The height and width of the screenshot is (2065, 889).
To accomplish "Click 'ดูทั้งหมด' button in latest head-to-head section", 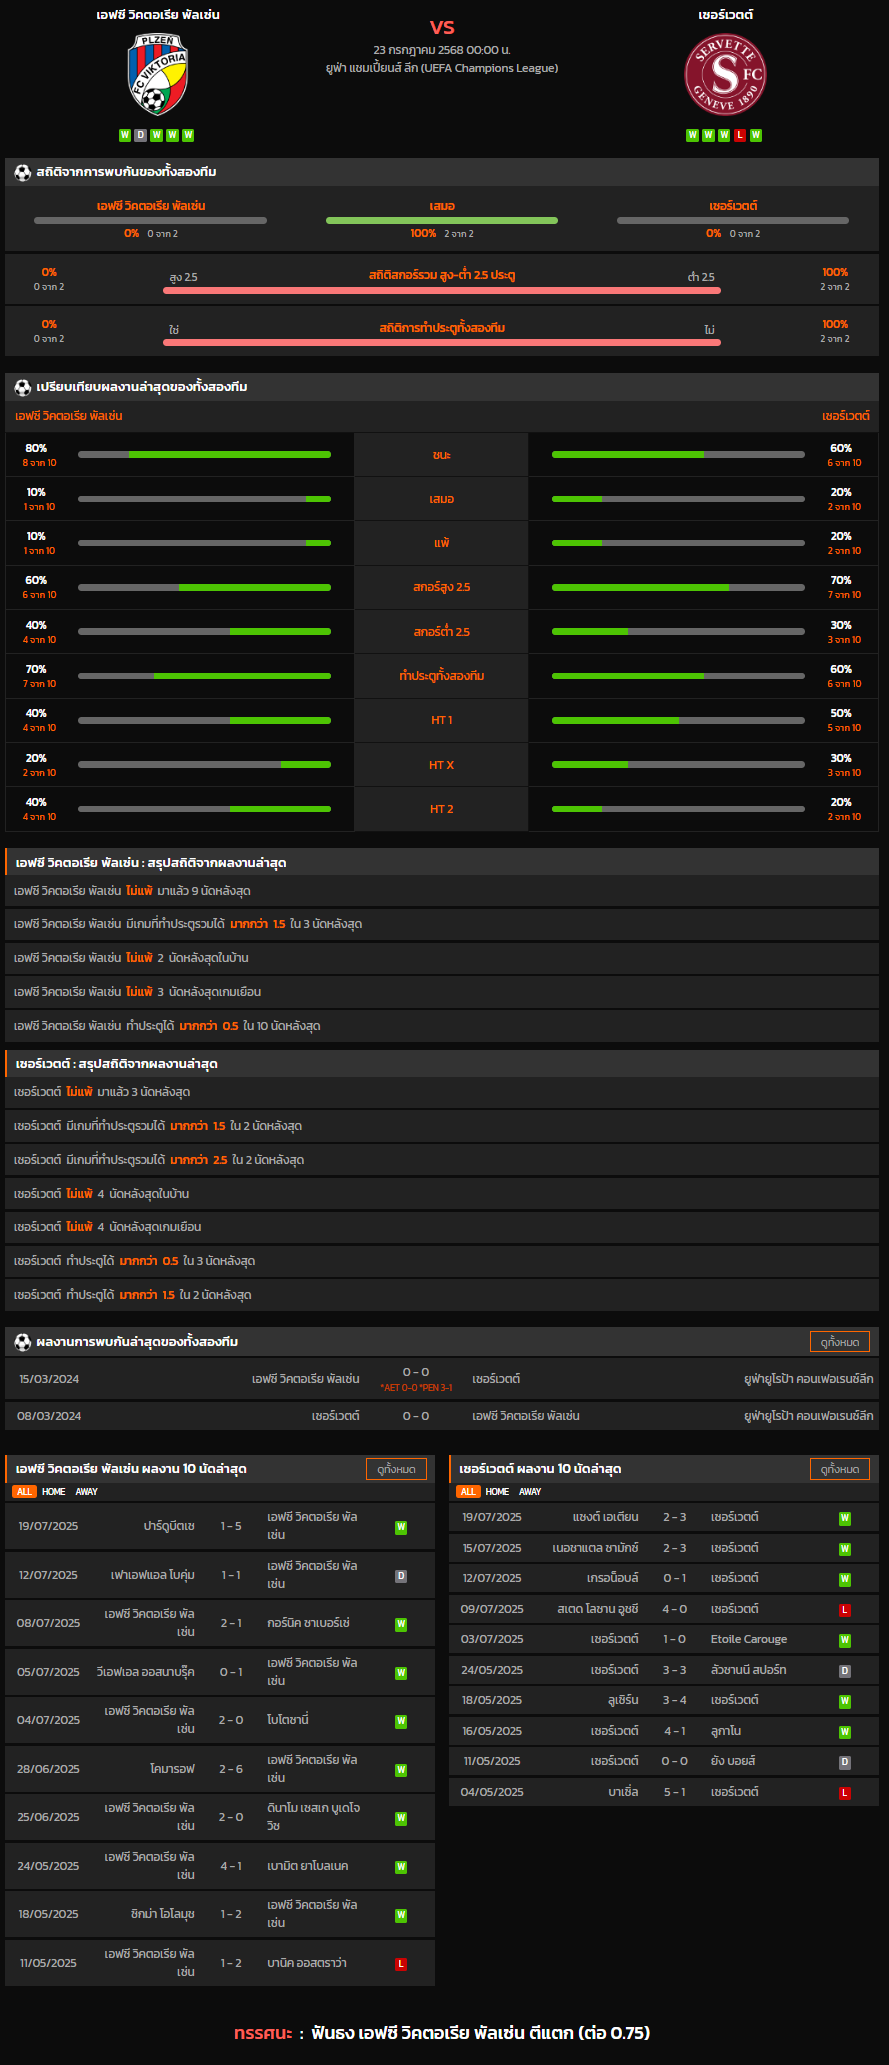I will pos(839,1342).
